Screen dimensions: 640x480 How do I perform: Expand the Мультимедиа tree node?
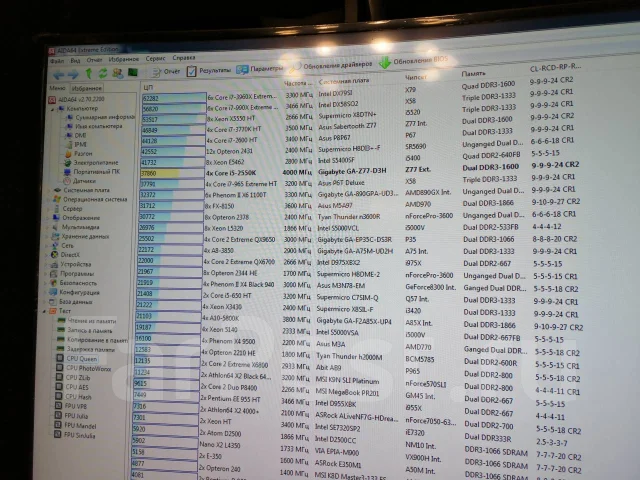coord(47,228)
